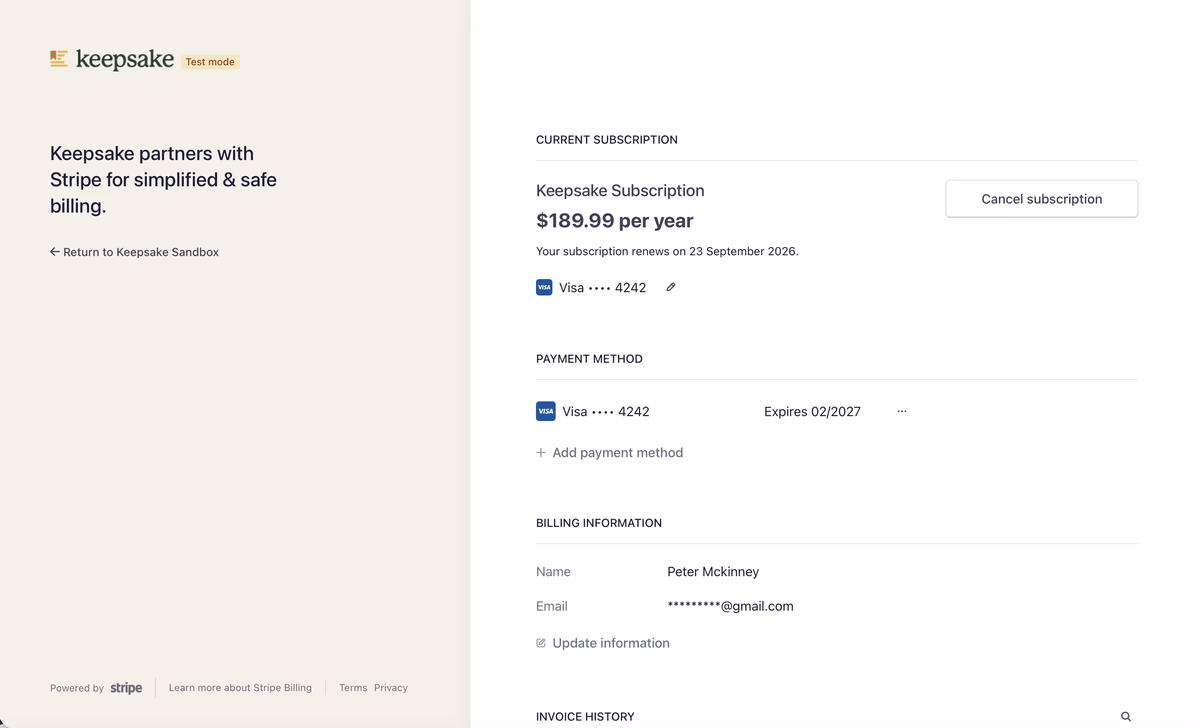The width and height of the screenshot is (1200, 728).
Task: Click the Visa card icon under Current Subscription
Action: point(544,287)
